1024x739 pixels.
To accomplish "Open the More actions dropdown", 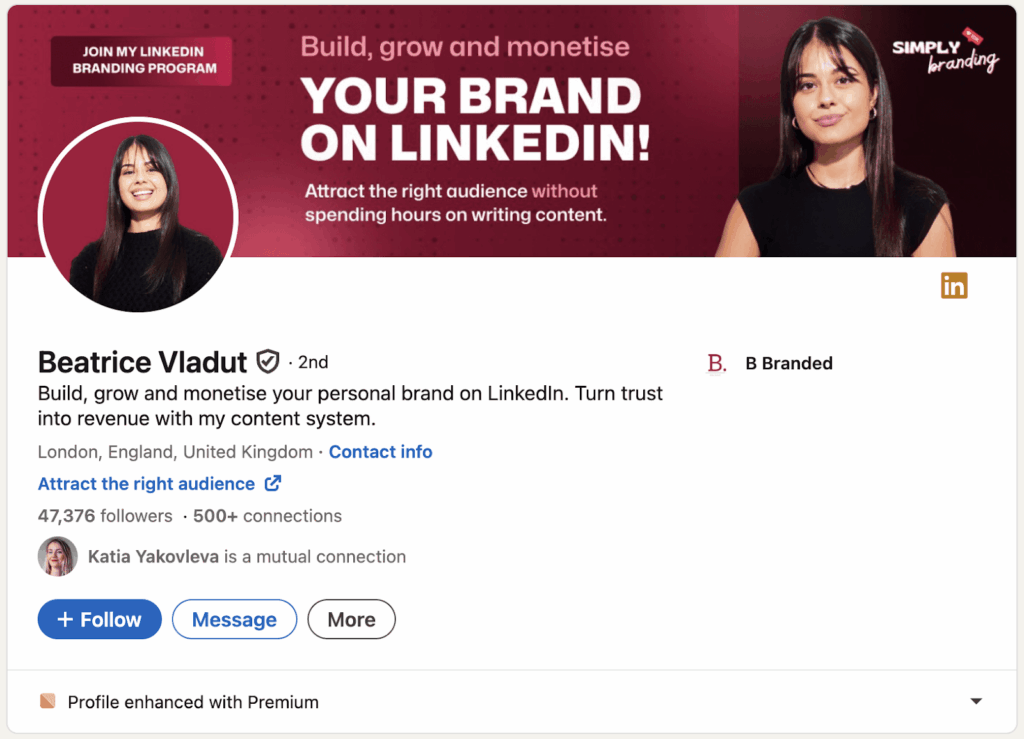I will (x=351, y=620).
